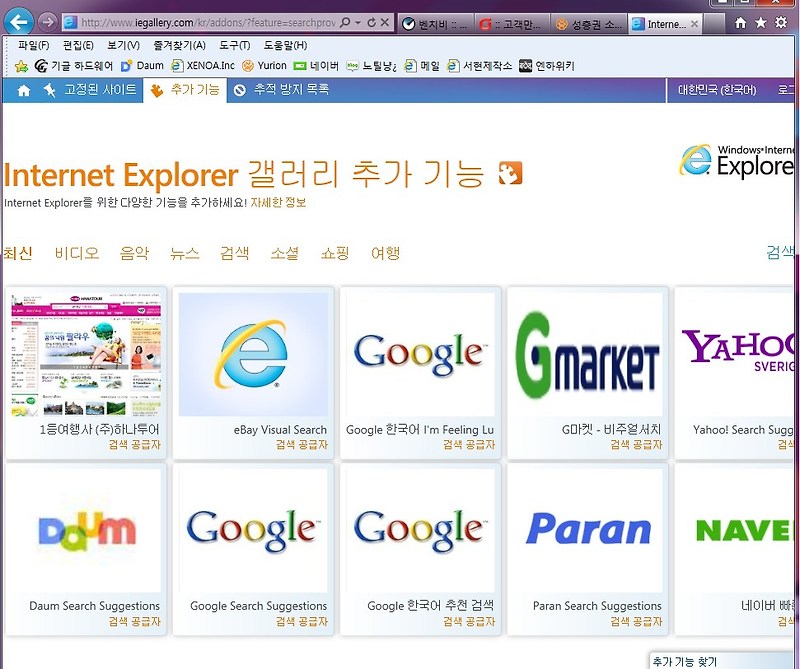800x669 pixels.
Task: Open the Google Search Suggestions tile
Action: click(253, 549)
